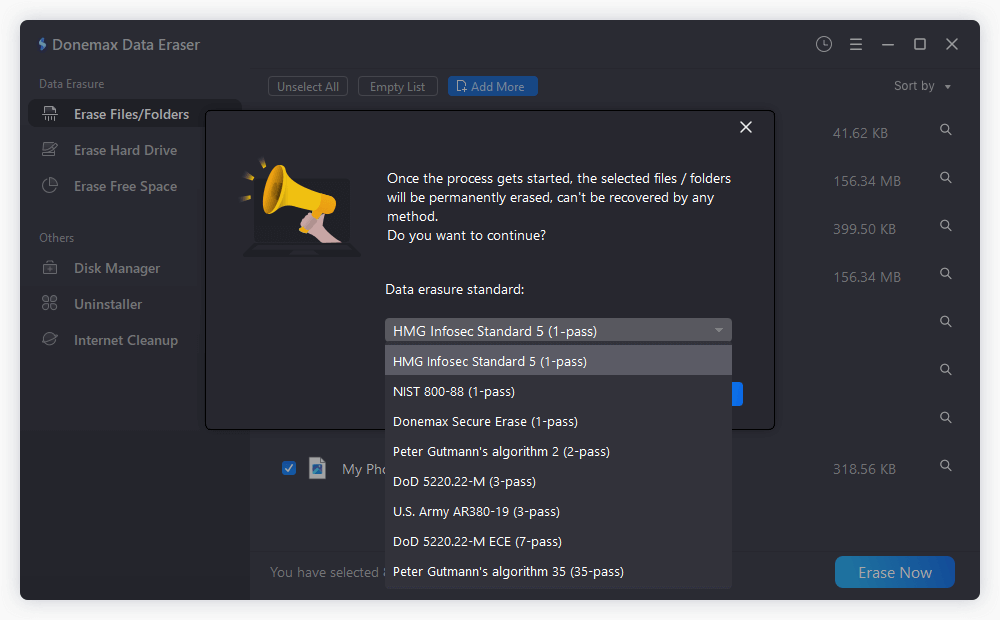Click the magnifier icon beside 399.50 MB
Image resolution: width=1000 pixels, height=620 pixels.
click(945, 227)
